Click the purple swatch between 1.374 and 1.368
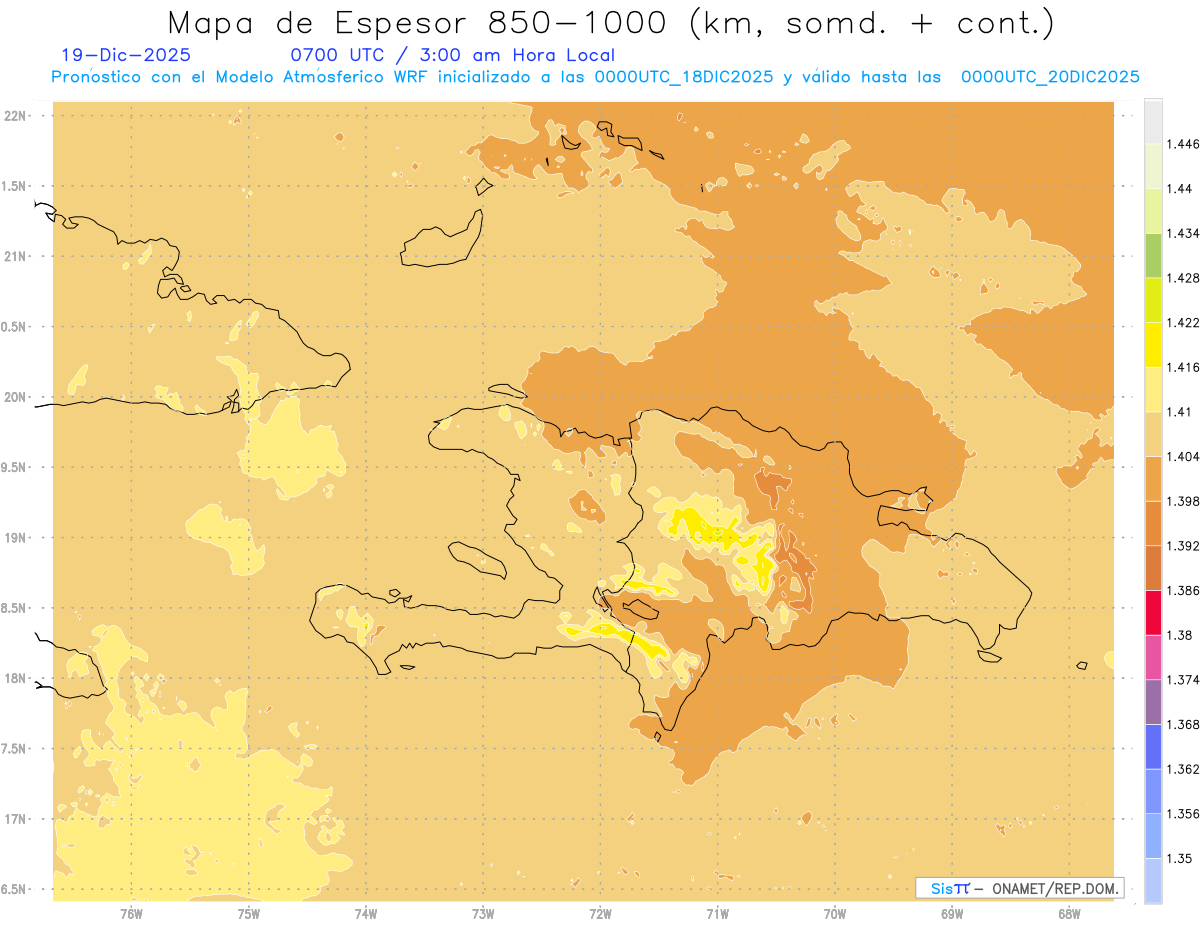The image size is (1200, 927). [x=1153, y=702]
